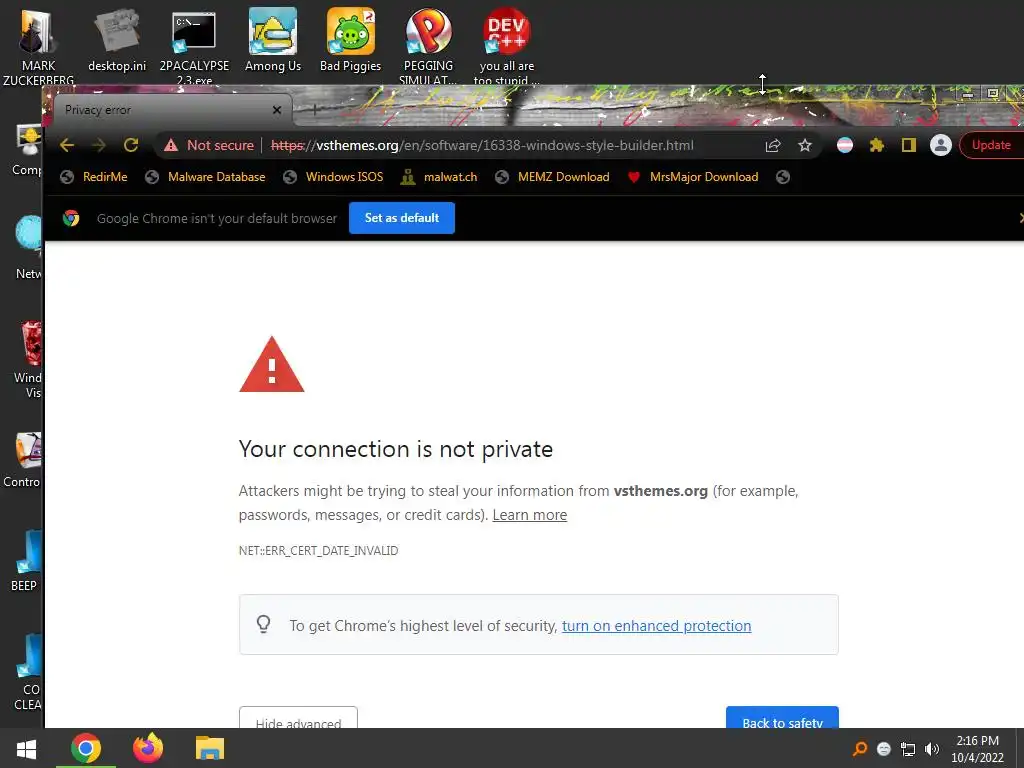Click the NET::ERR_CERT_DATE_INVALID error code
This screenshot has width=1024, height=768.
[318, 551]
